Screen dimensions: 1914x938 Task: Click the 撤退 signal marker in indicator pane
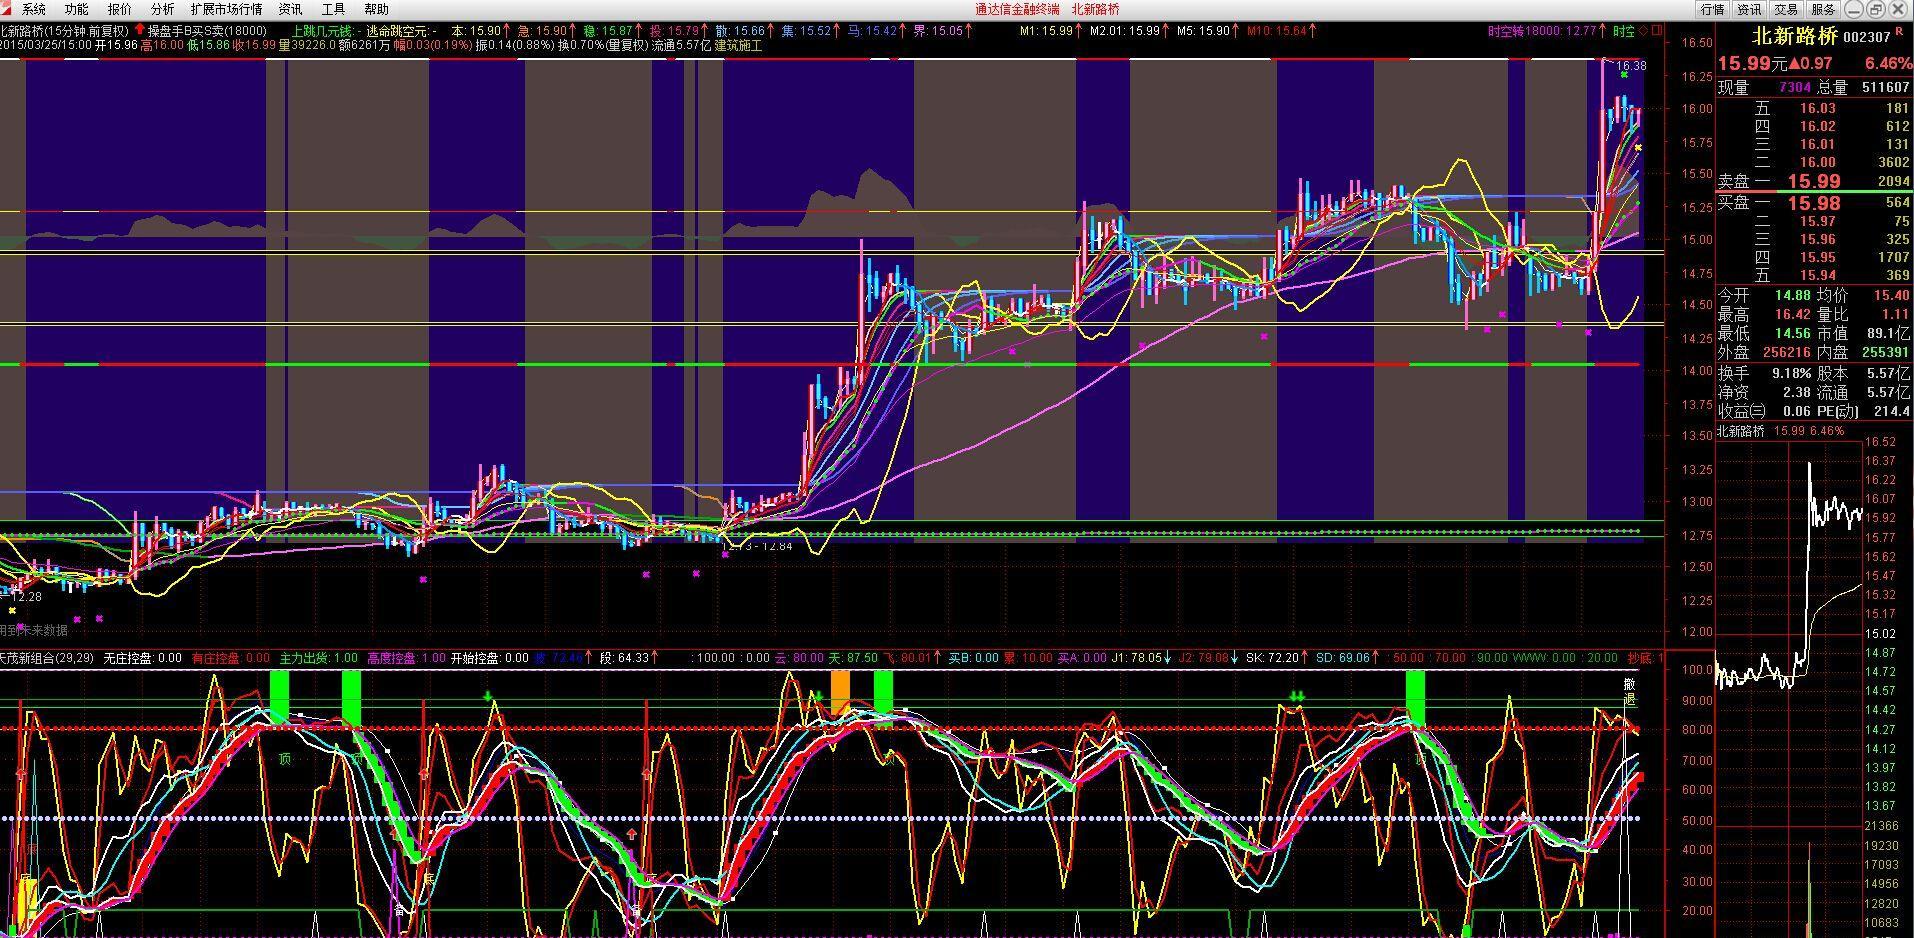(1629, 692)
